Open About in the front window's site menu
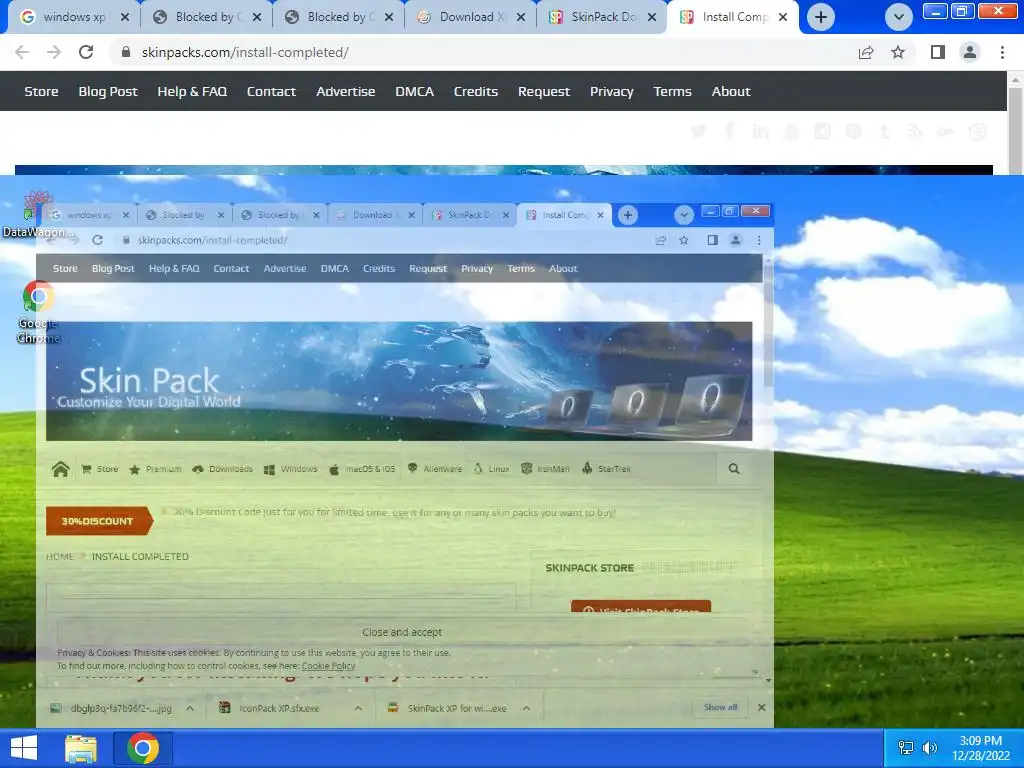Image resolution: width=1024 pixels, height=768 pixels. pyautogui.click(x=731, y=91)
